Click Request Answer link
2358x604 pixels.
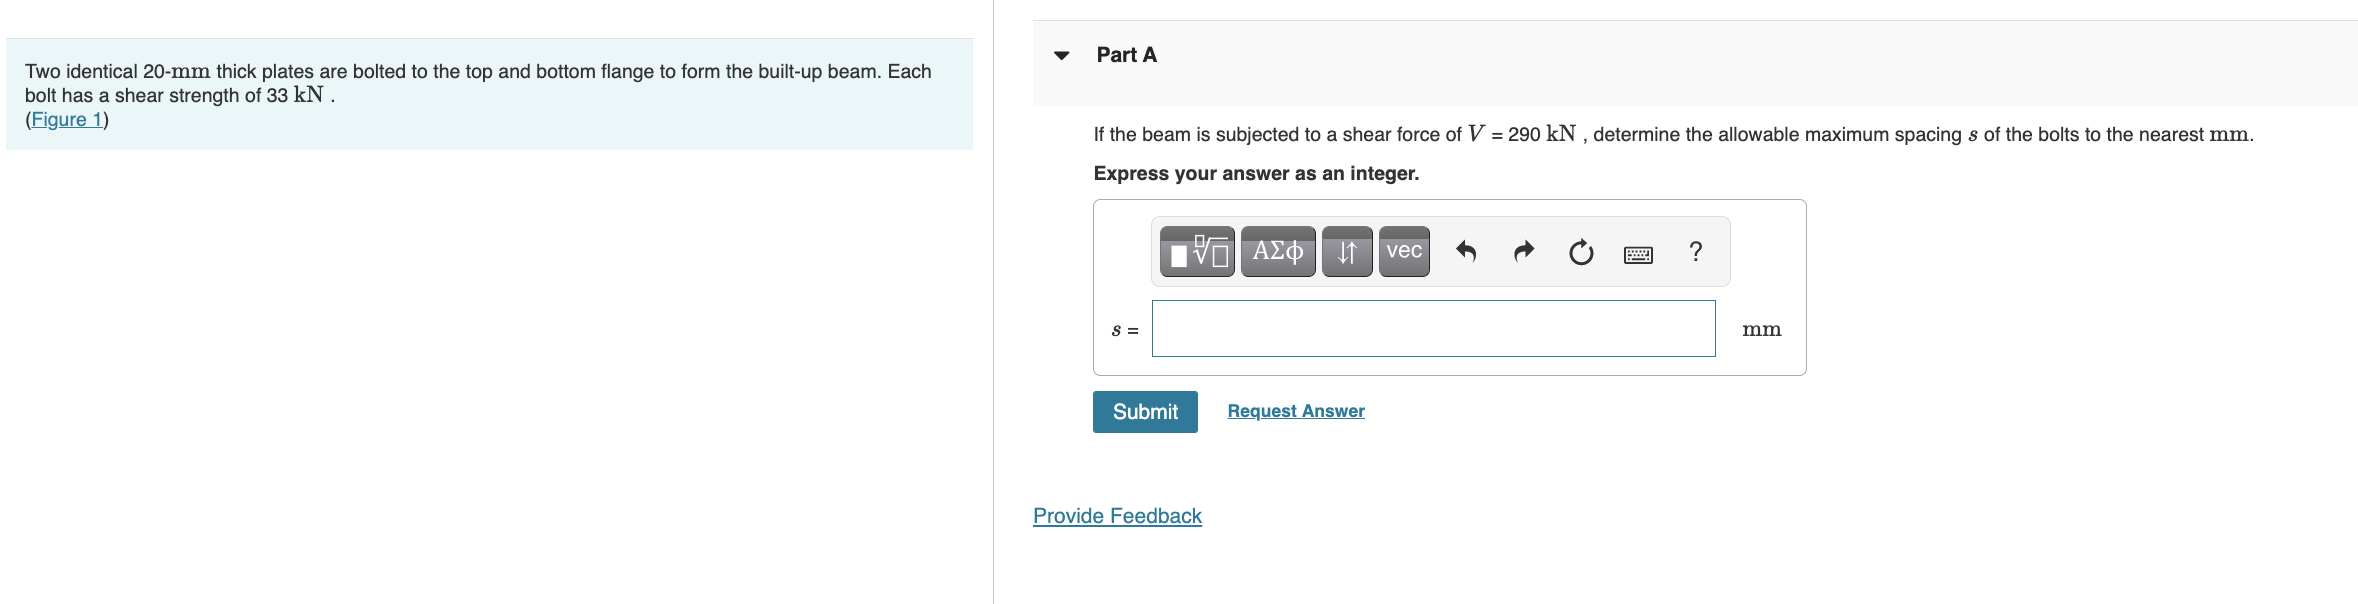coord(1295,411)
